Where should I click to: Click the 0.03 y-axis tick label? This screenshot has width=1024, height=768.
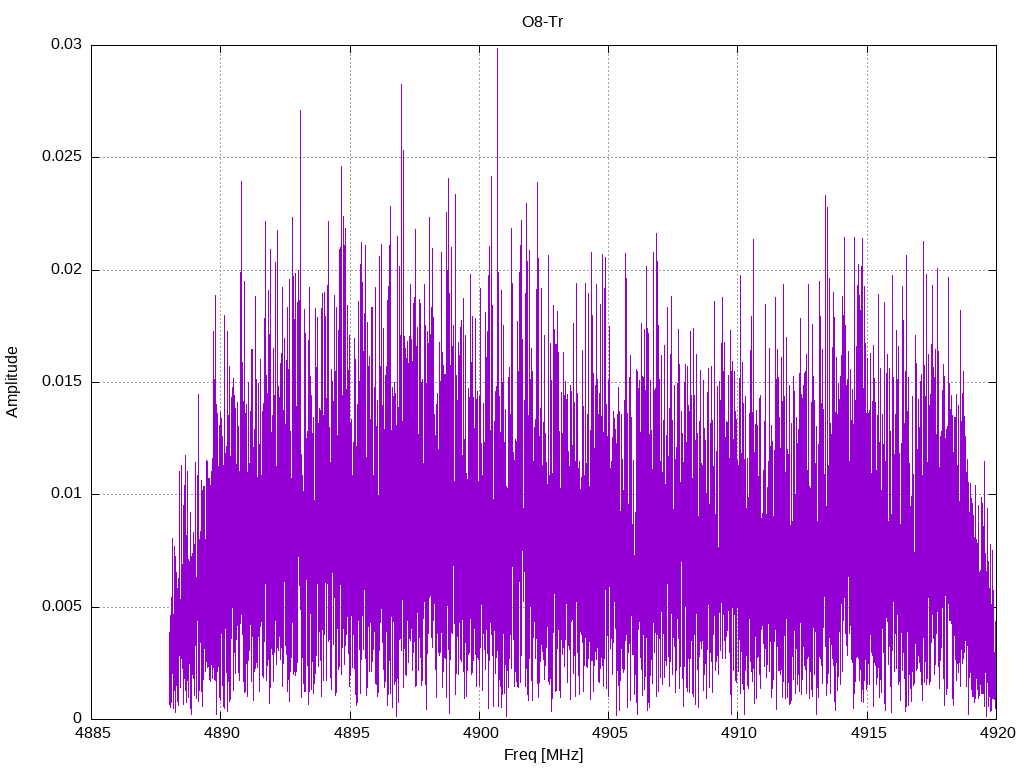[x=67, y=44]
